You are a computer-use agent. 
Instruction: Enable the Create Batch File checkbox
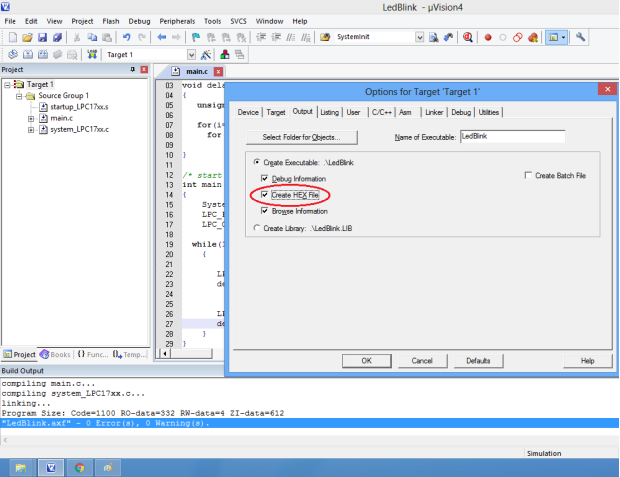click(x=529, y=175)
